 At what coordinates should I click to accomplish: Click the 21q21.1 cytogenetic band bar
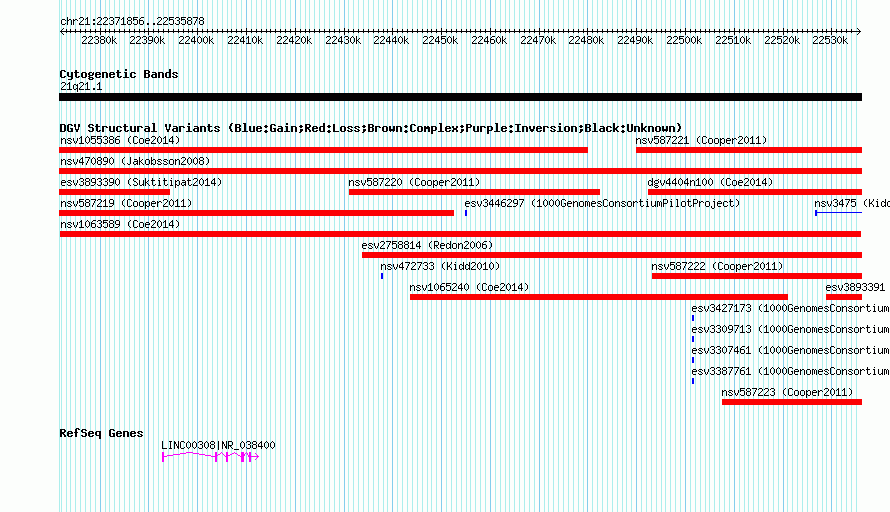[x=460, y=97]
